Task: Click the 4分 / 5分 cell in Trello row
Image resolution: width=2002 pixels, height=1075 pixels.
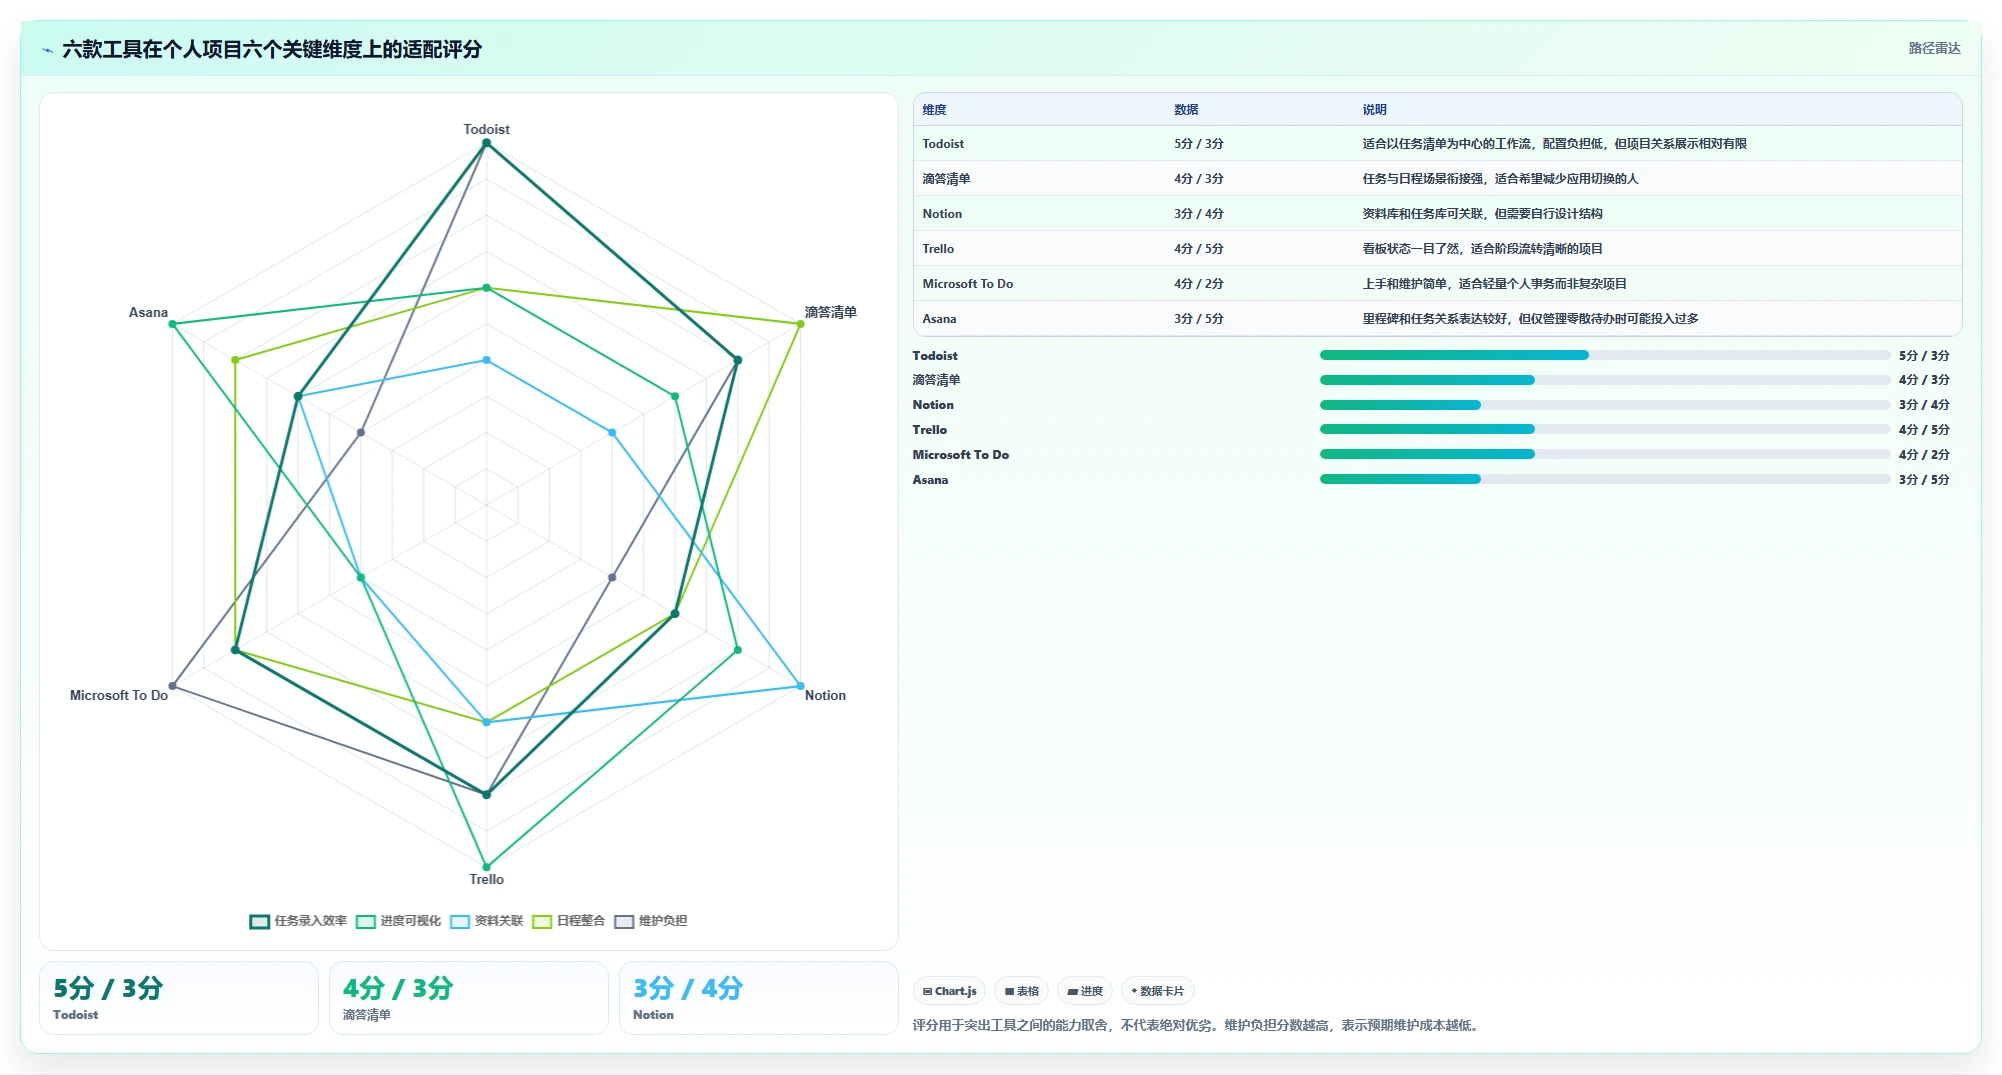Action: (x=1198, y=249)
